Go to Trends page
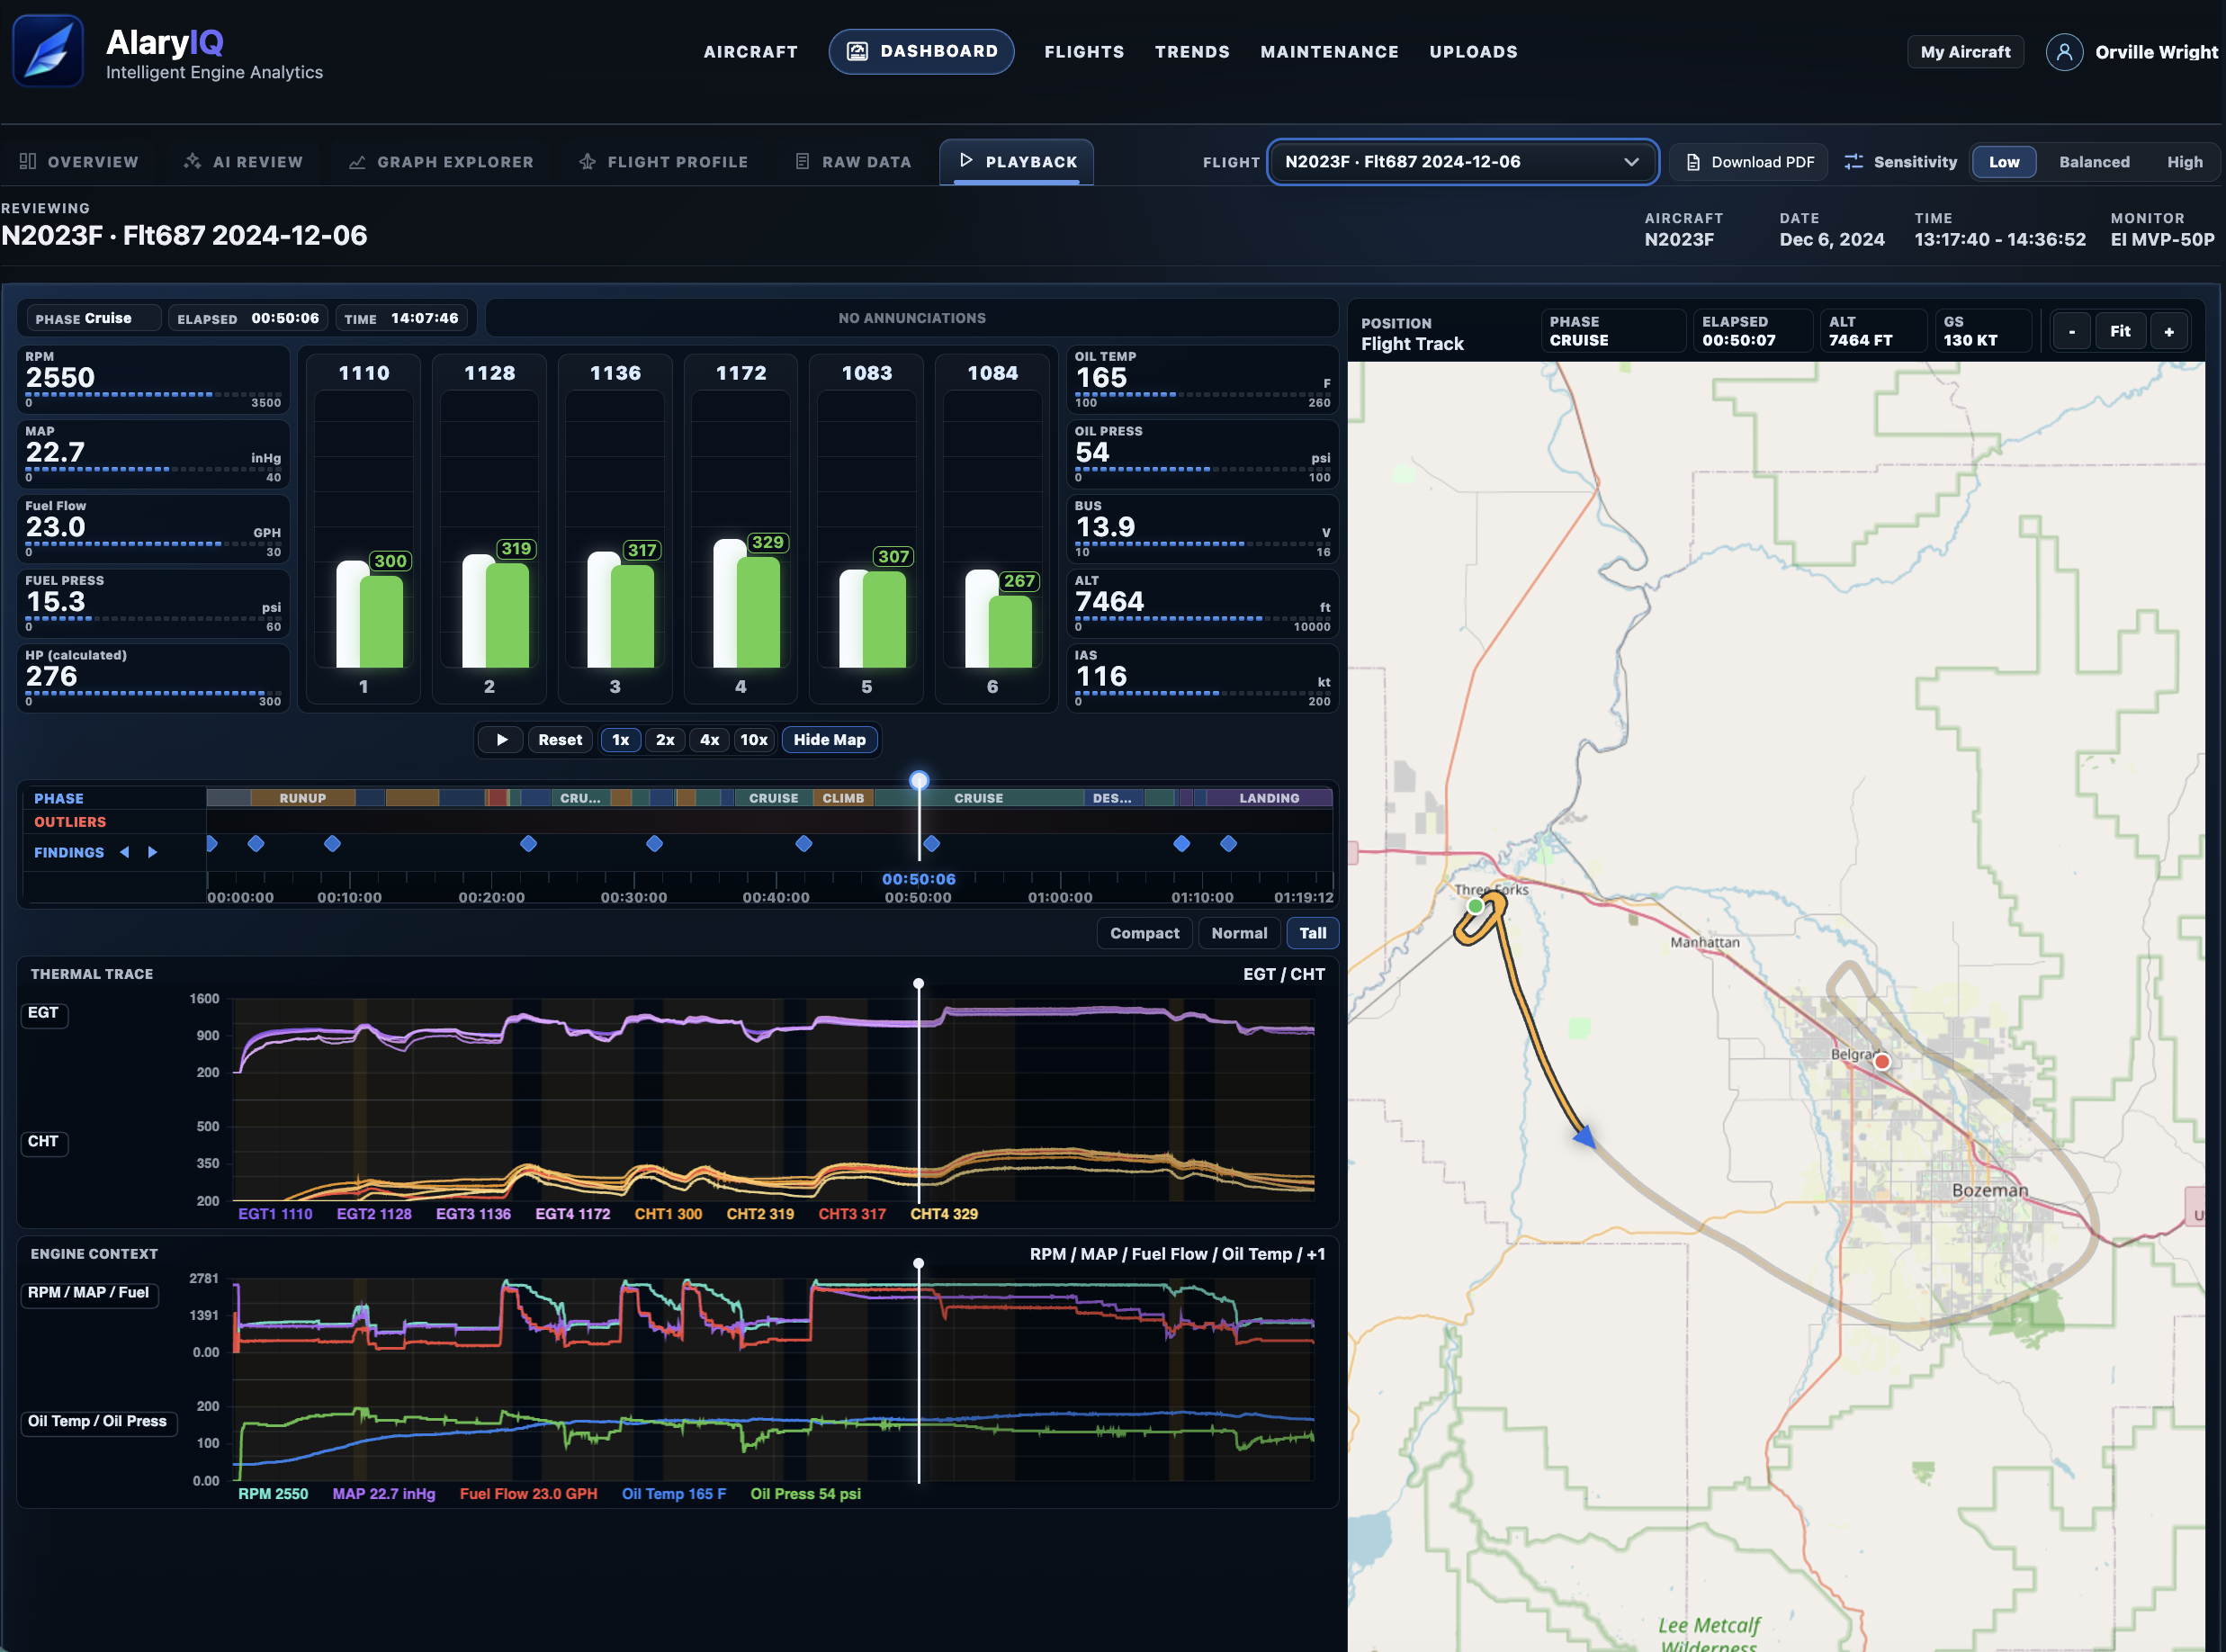The width and height of the screenshot is (2226, 1652). pos(1192,52)
